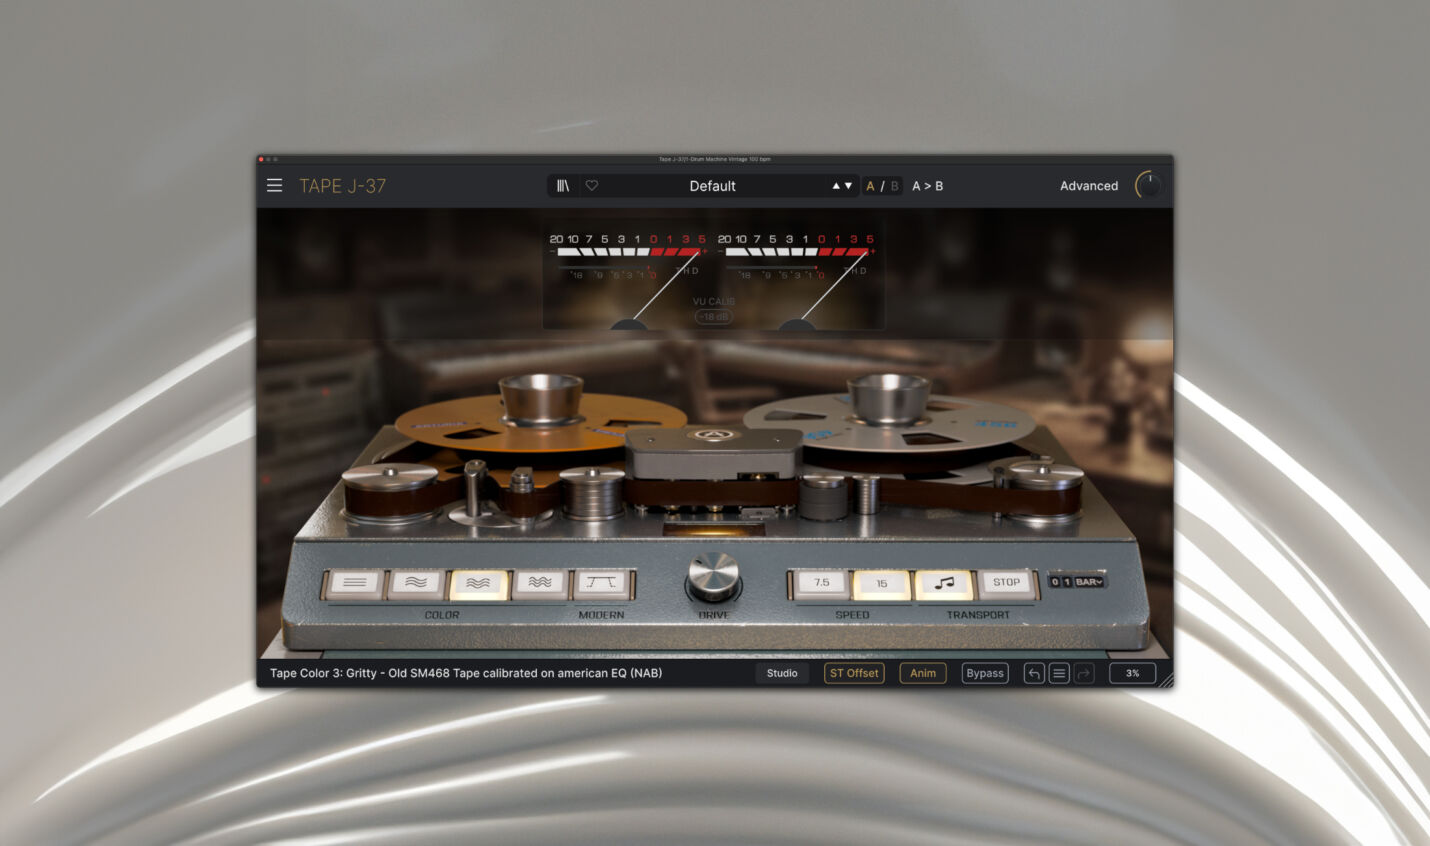This screenshot has height=846, width=1430.
Task: Select the first tape color button
Action: click(x=354, y=583)
